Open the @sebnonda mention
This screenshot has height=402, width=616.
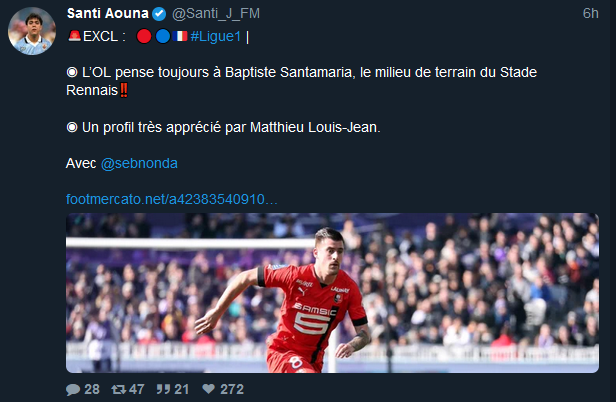[139, 163]
